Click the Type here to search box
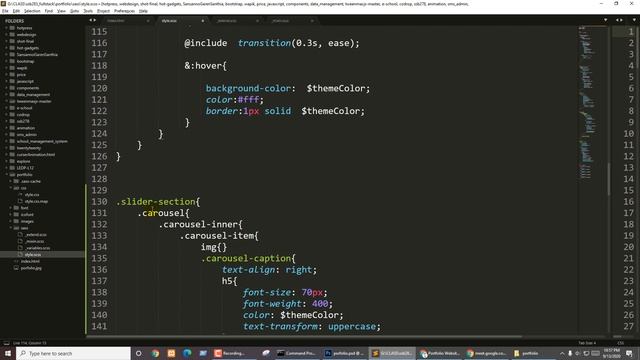Image resolution: width=640 pixels, height=360 pixels. click(74, 353)
